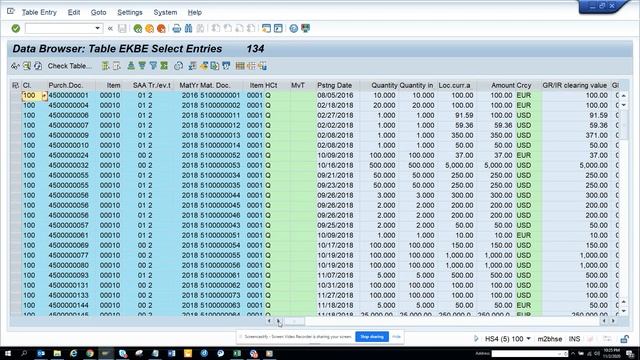This screenshot has width=640, height=360.
Task: Expand the HS4 (5) 100 system status dropdown
Action: (529, 339)
